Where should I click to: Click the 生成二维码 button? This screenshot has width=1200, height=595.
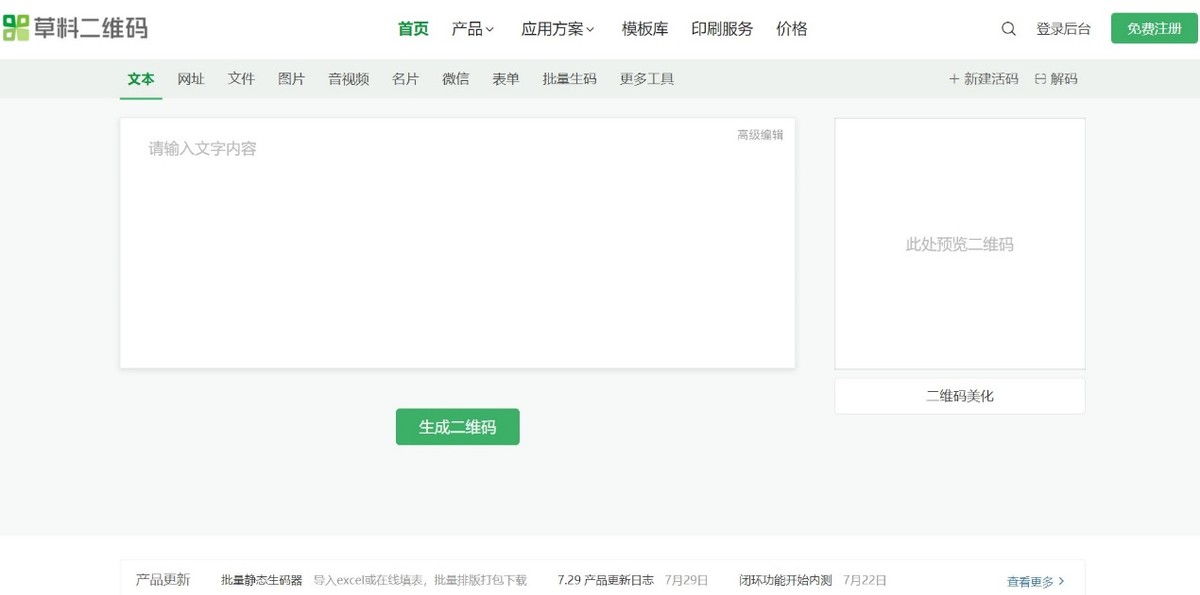click(x=458, y=427)
